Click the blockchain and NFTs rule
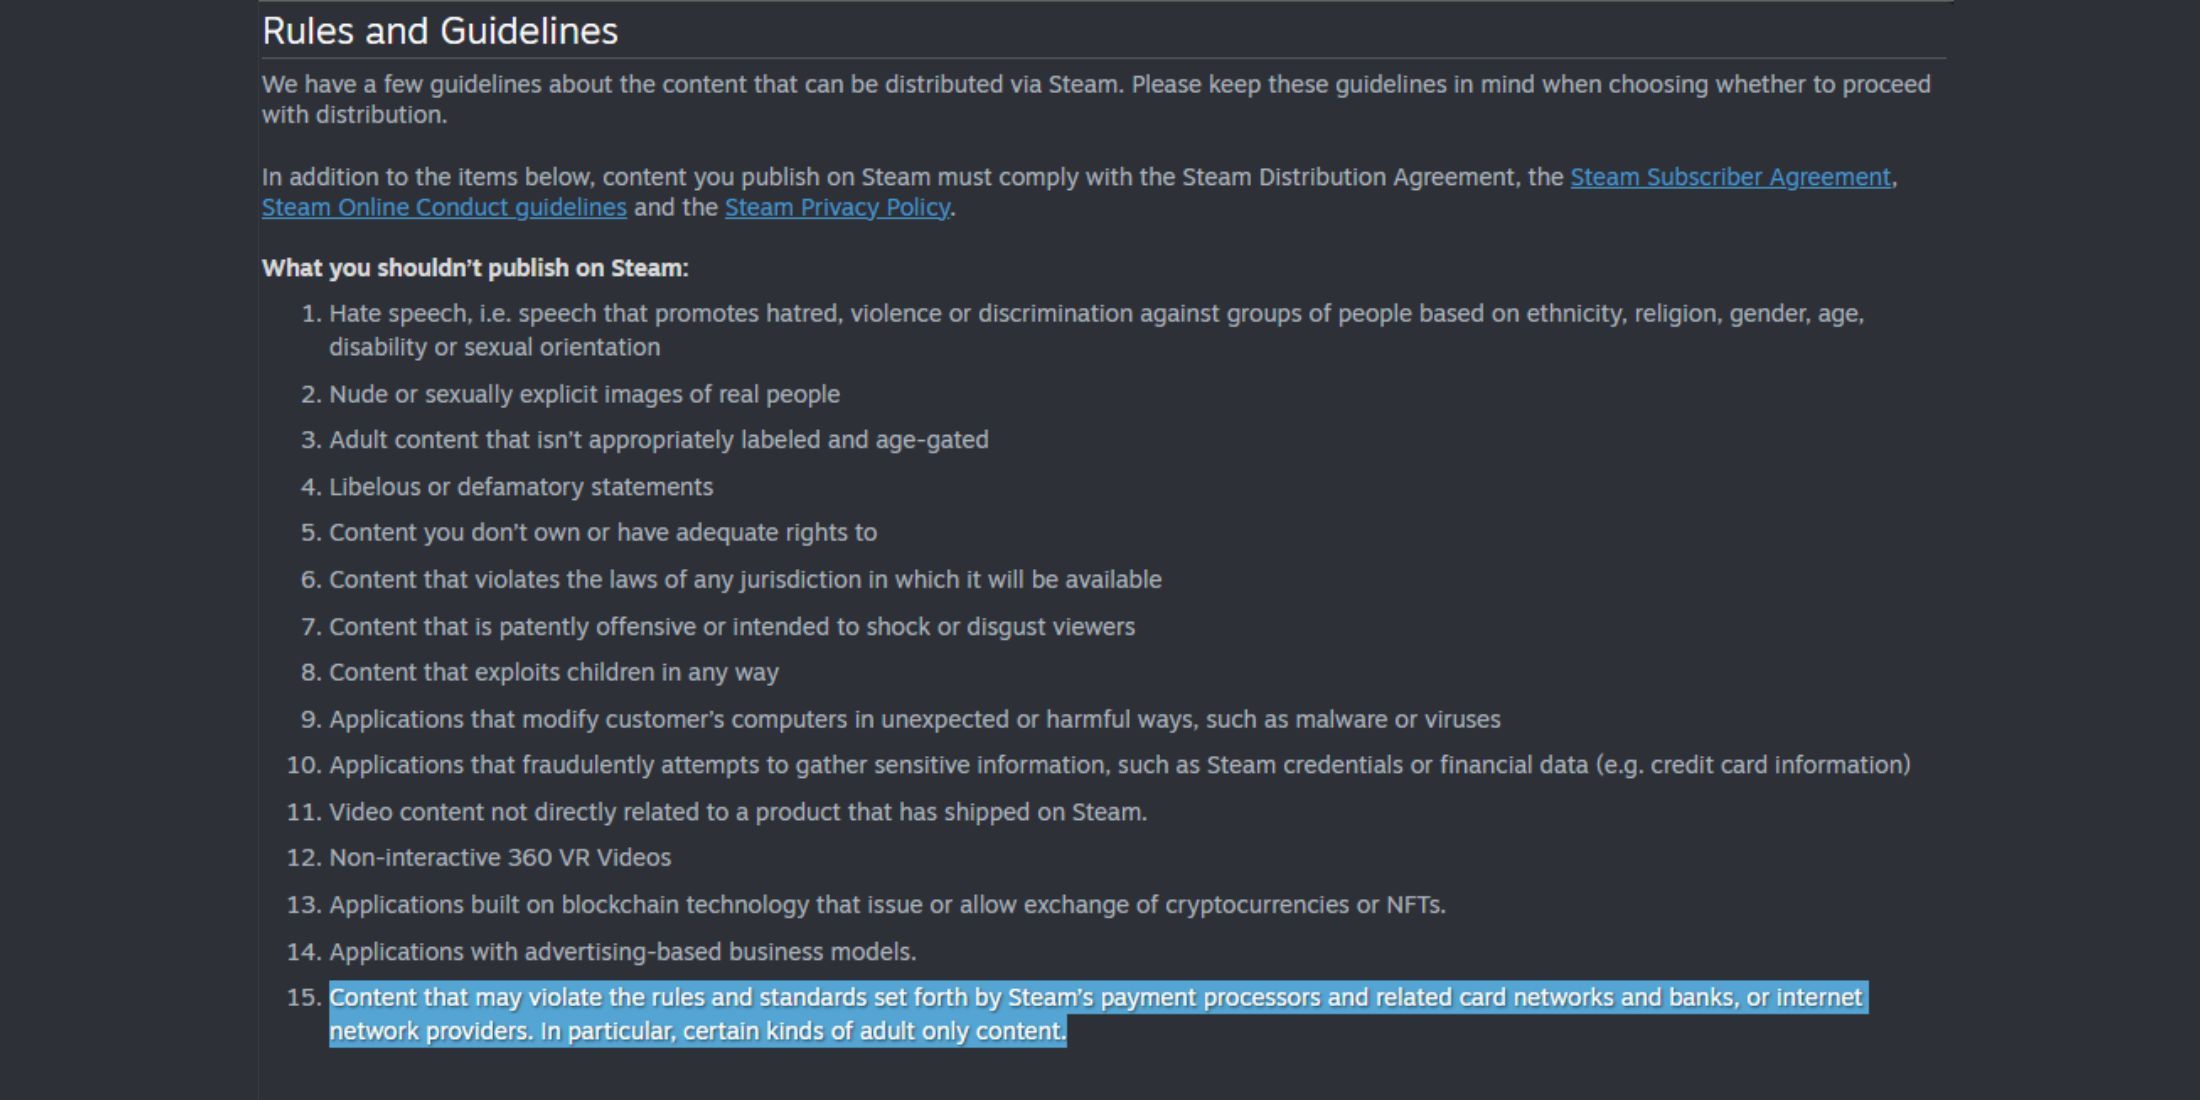Screen dimensions: 2200x1100 tap(887, 905)
